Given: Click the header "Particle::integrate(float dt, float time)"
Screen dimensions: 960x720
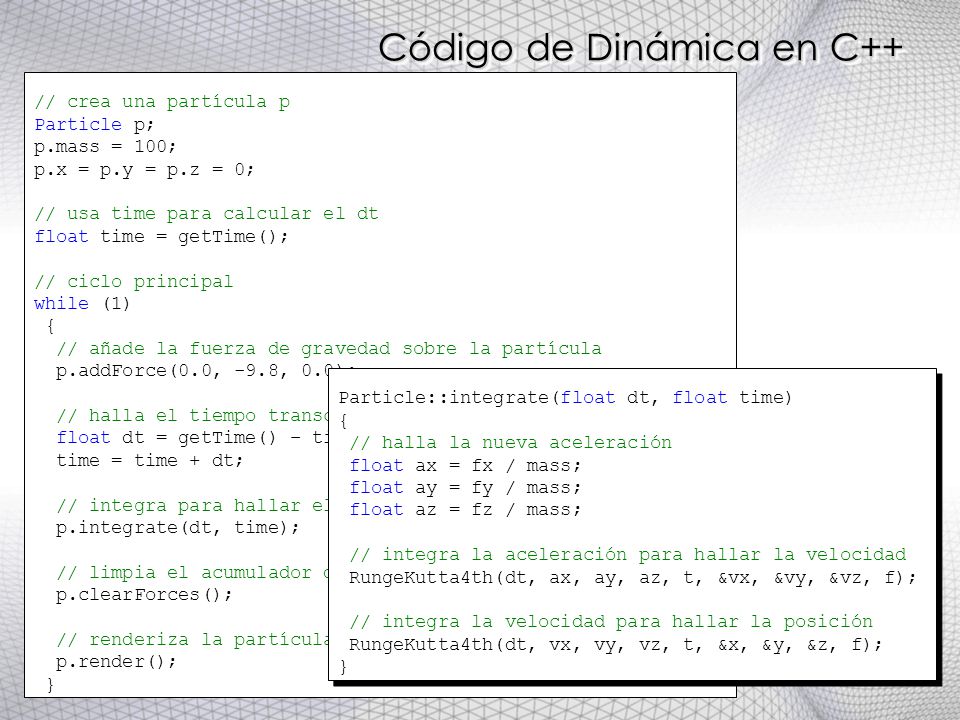Looking at the screenshot, I should (x=565, y=398).
